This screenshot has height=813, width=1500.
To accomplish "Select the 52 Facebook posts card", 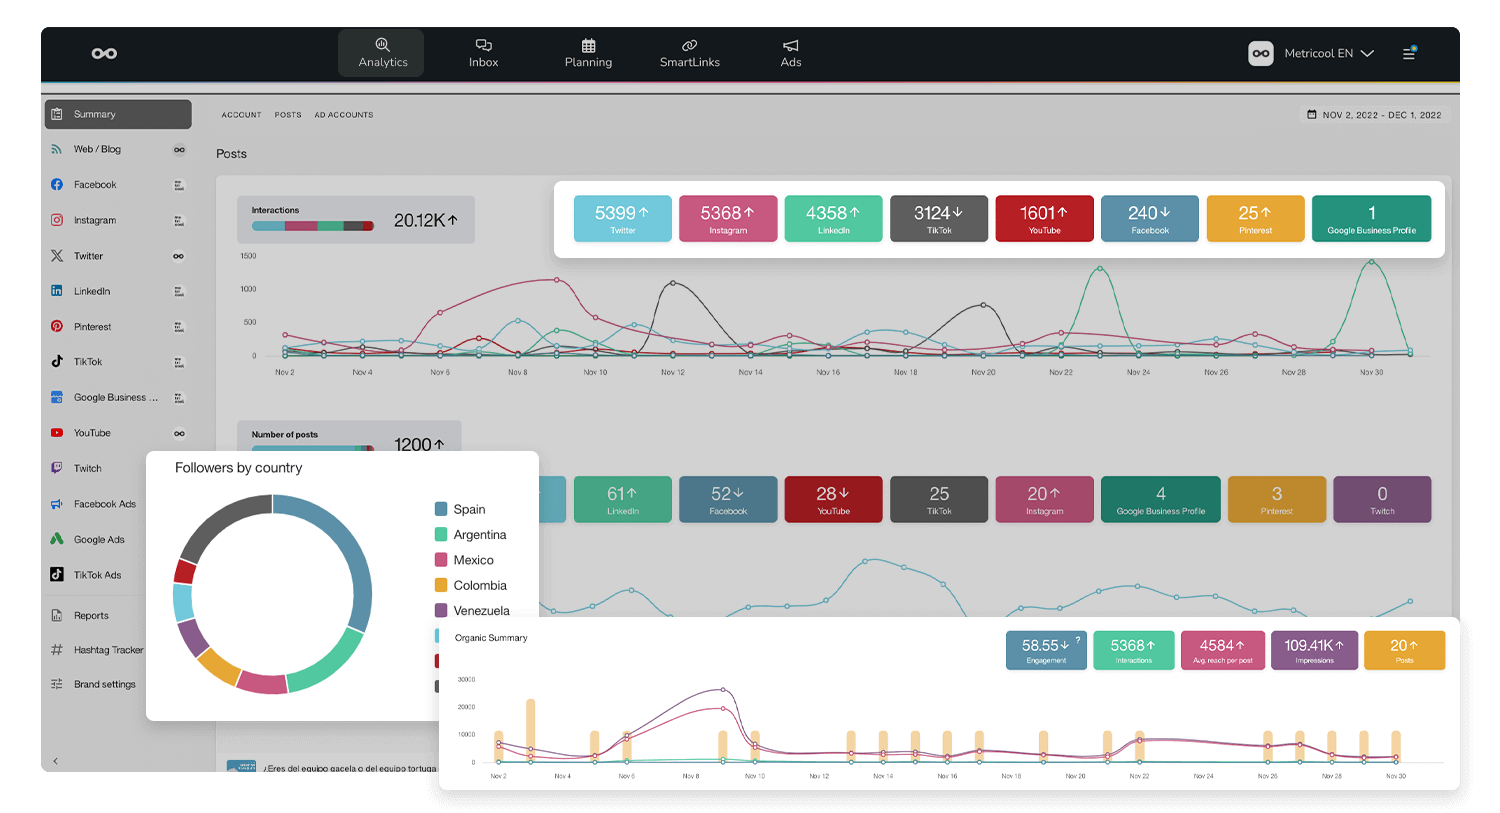I will click(x=728, y=499).
